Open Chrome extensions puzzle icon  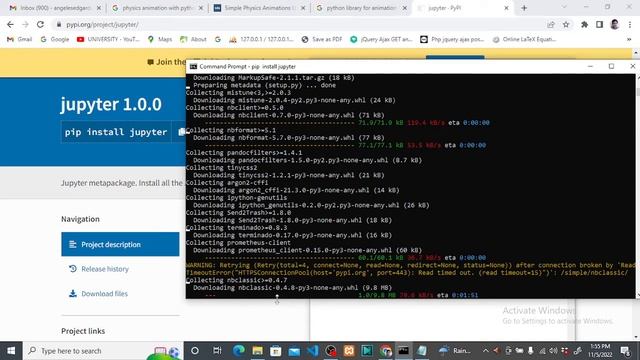(584, 24)
